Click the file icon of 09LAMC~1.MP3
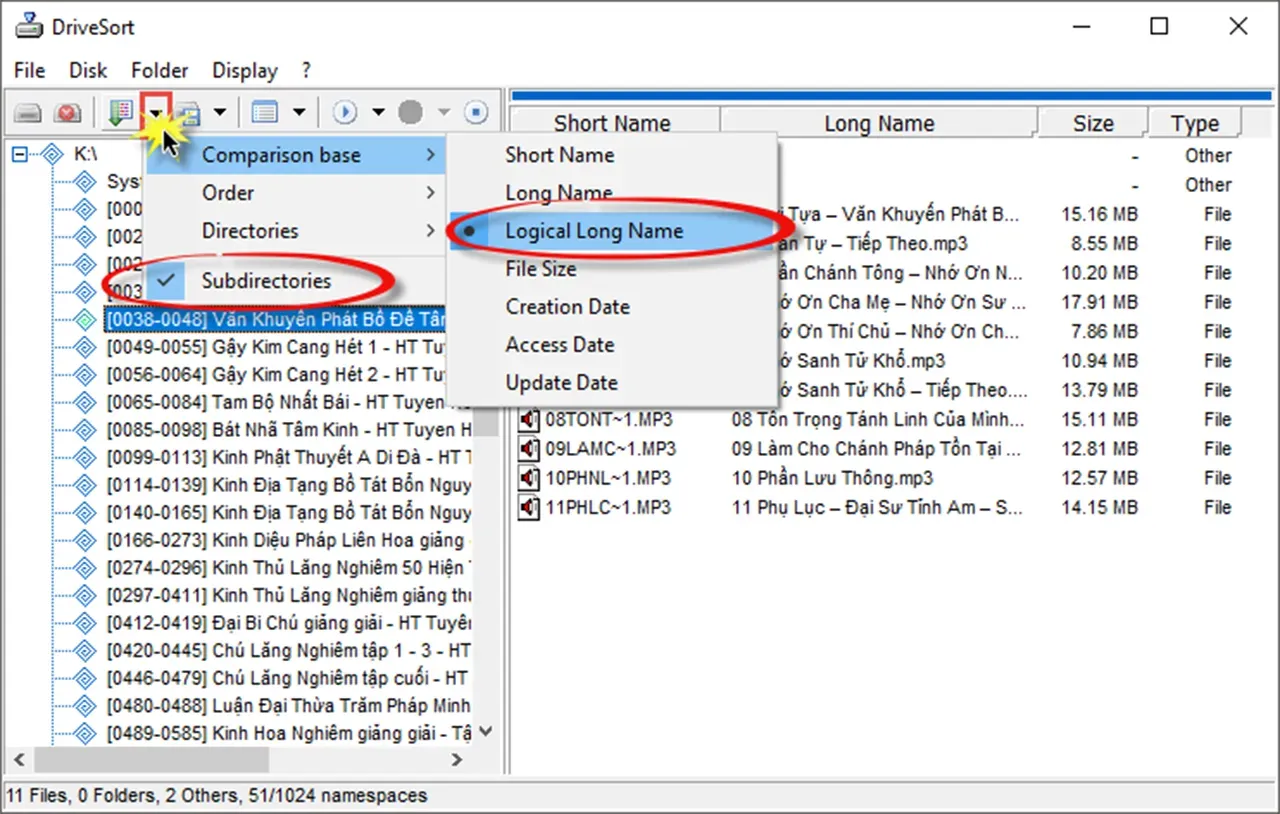This screenshot has height=814, width=1280. coord(529,448)
